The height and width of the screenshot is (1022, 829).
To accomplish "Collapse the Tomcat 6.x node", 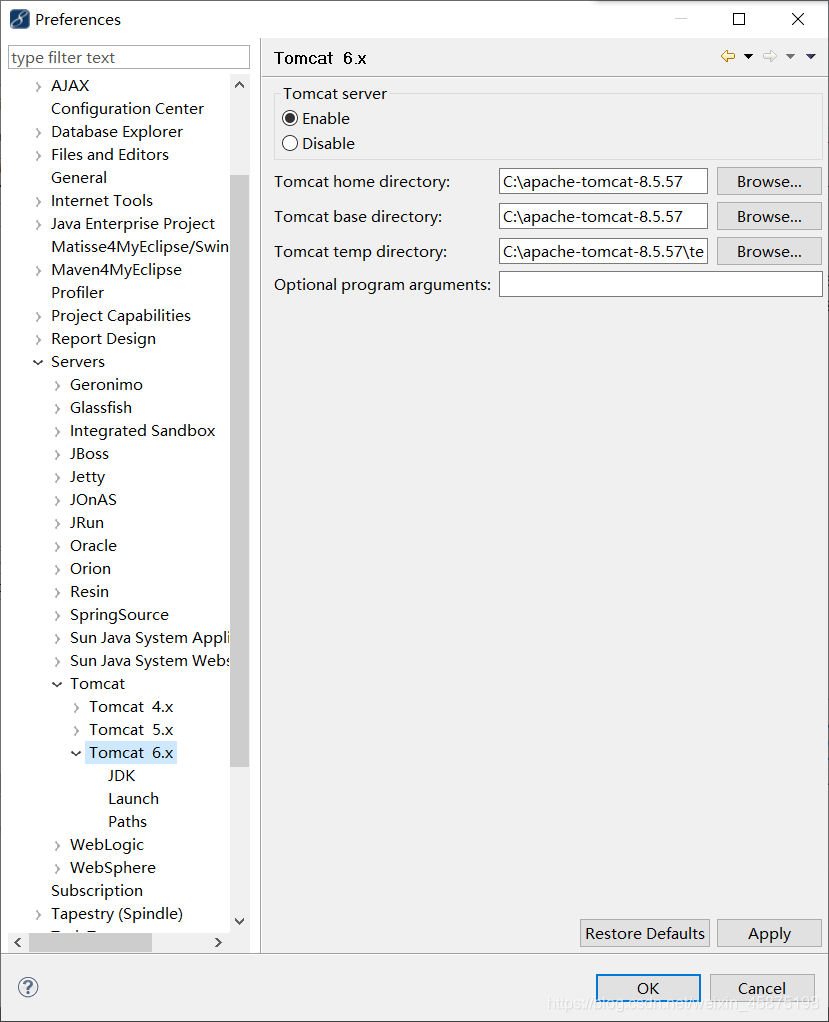I will (76, 753).
